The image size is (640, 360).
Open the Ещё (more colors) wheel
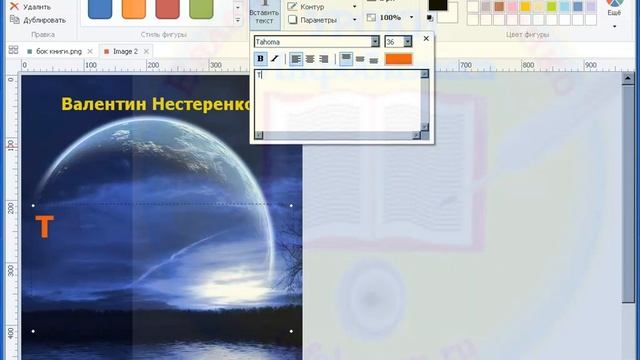614,3
